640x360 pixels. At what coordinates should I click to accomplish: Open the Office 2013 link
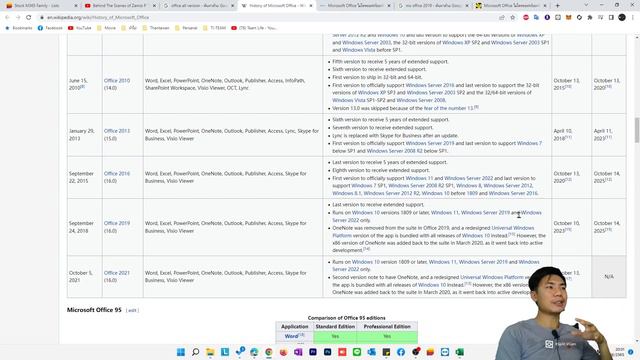pos(117,131)
